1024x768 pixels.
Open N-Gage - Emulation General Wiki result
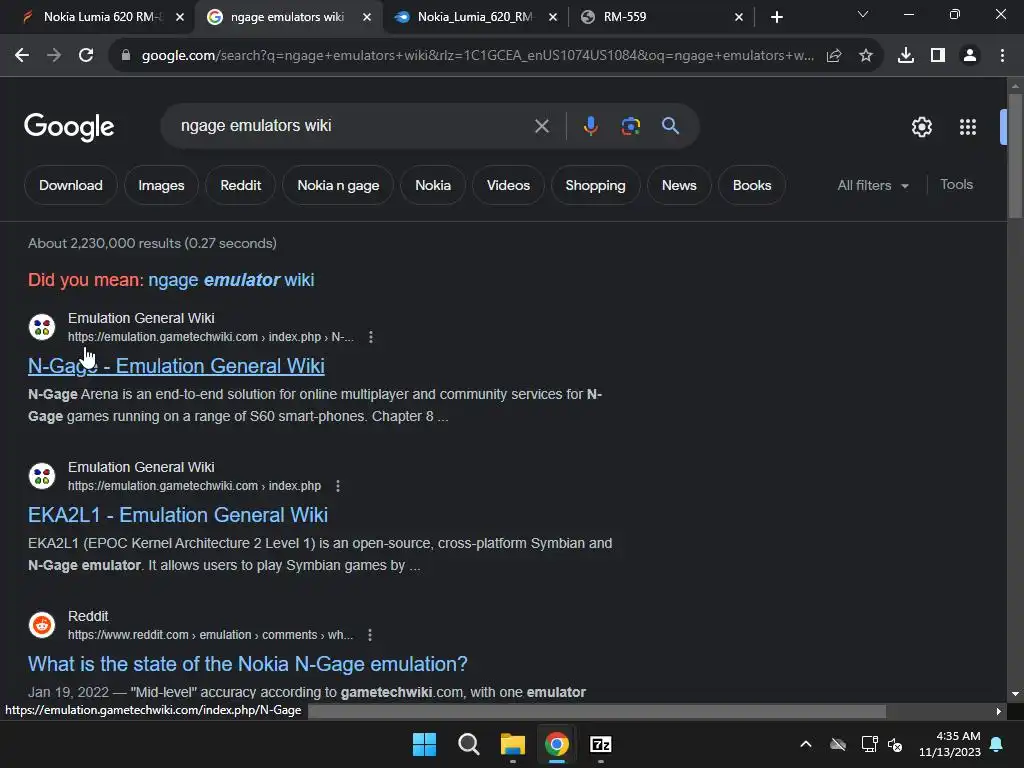[176, 366]
